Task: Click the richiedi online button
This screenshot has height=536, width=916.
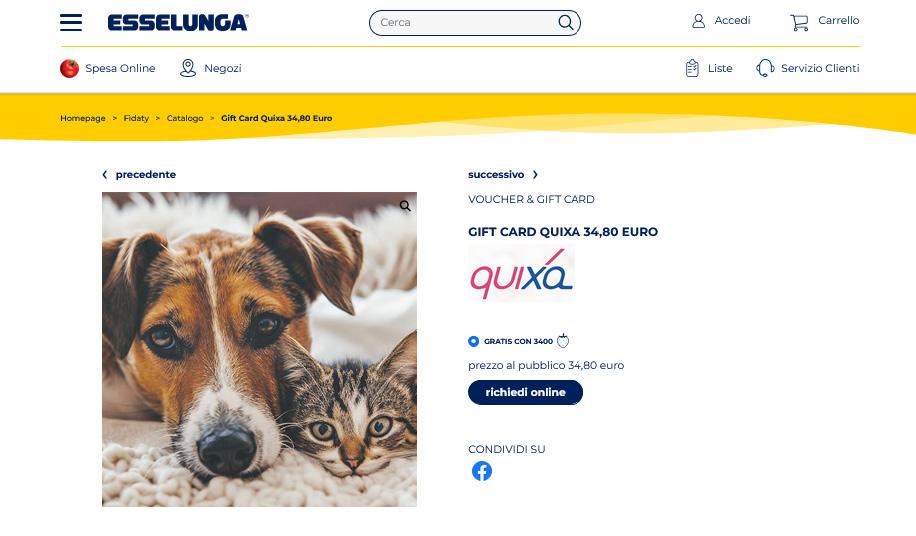Action: tap(525, 392)
